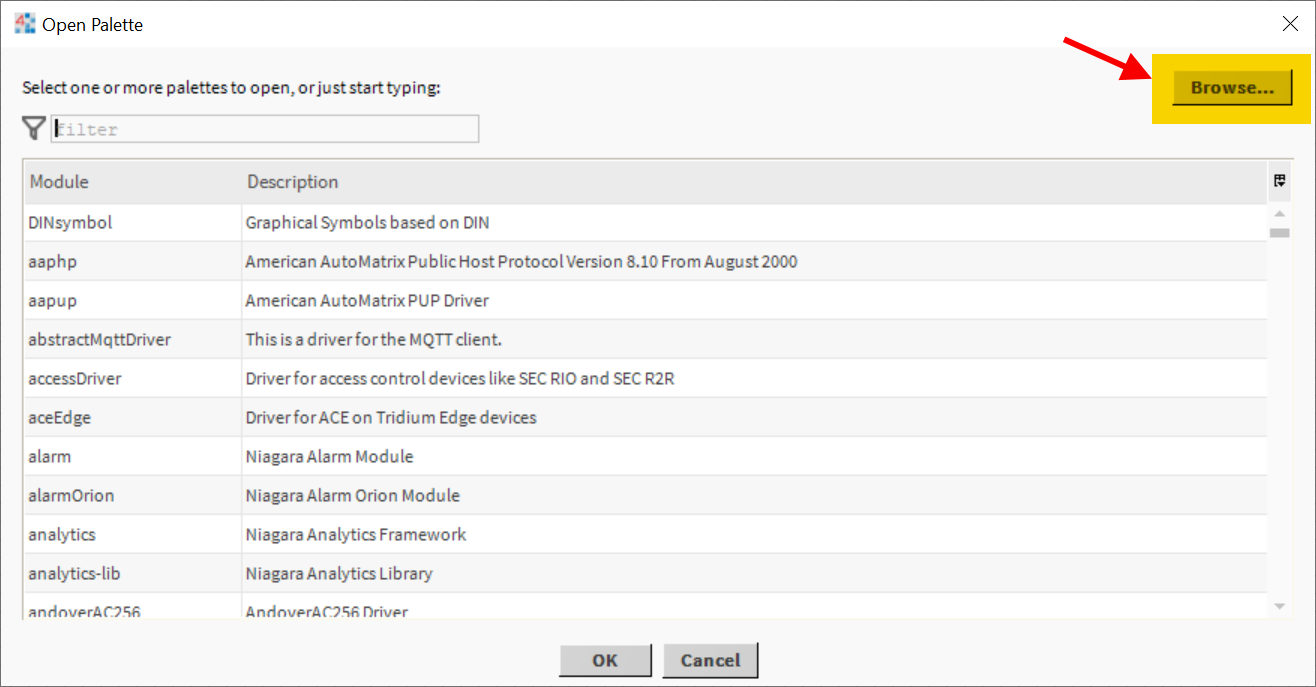The height and width of the screenshot is (687, 1316).
Task: Sort by the Description column header
Action: pyautogui.click(x=755, y=182)
